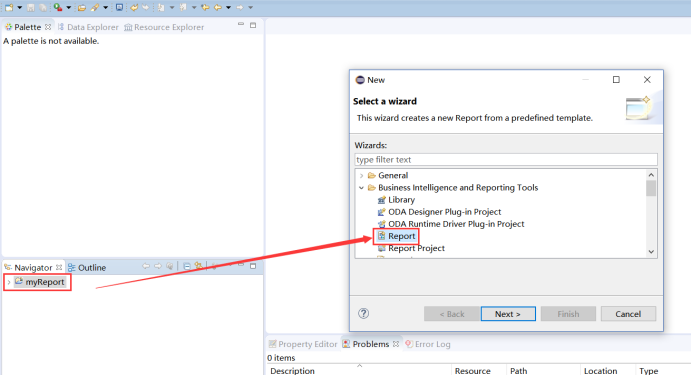The width and height of the screenshot is (691, 375).
Task: Select the myReport project in Navigator
Action: 40,282
